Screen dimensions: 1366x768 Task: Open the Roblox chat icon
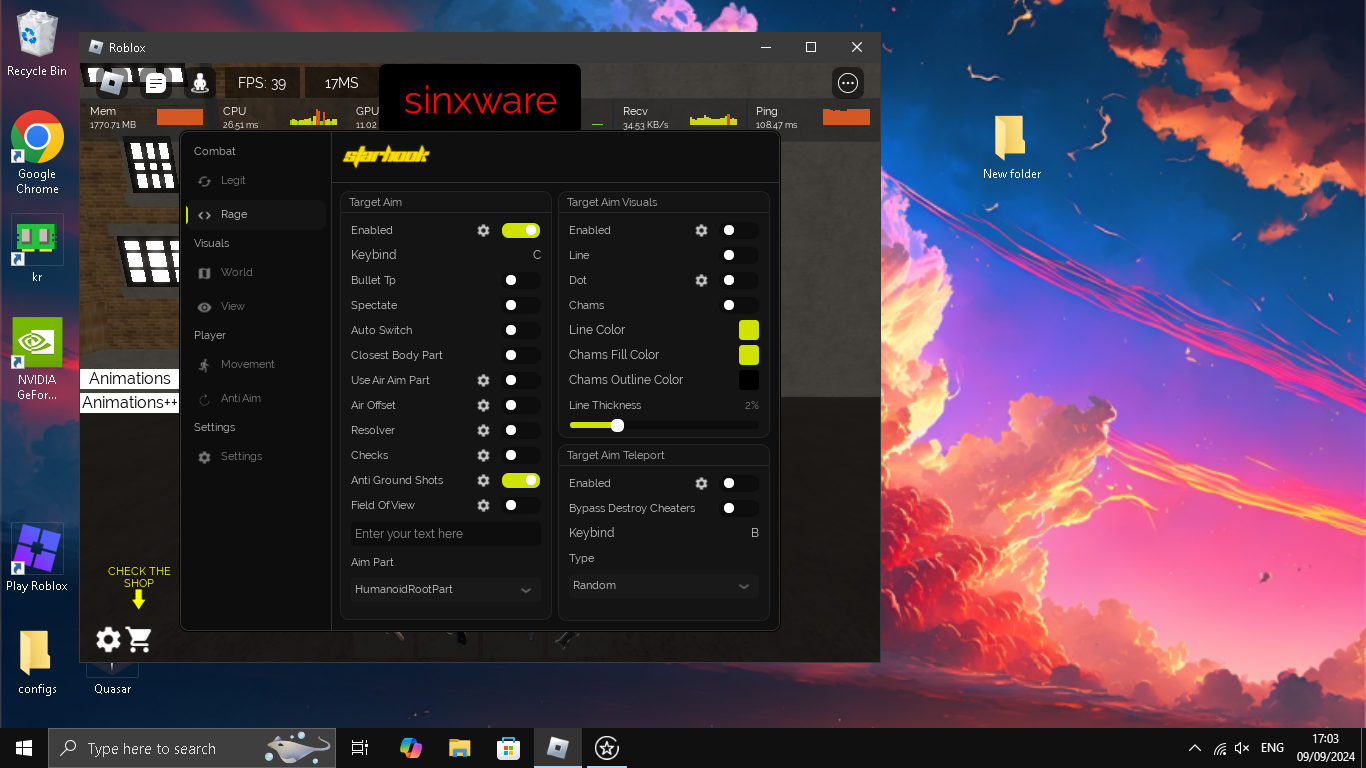click(x=155, y=83)
